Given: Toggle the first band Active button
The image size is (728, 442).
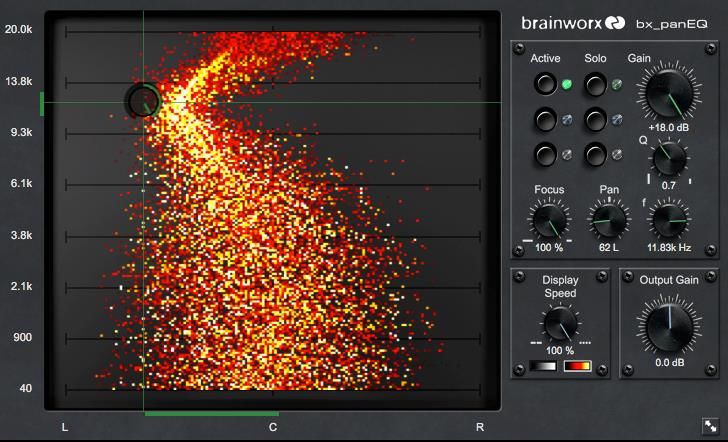Looking at the screenshot, I should [545, 84].
